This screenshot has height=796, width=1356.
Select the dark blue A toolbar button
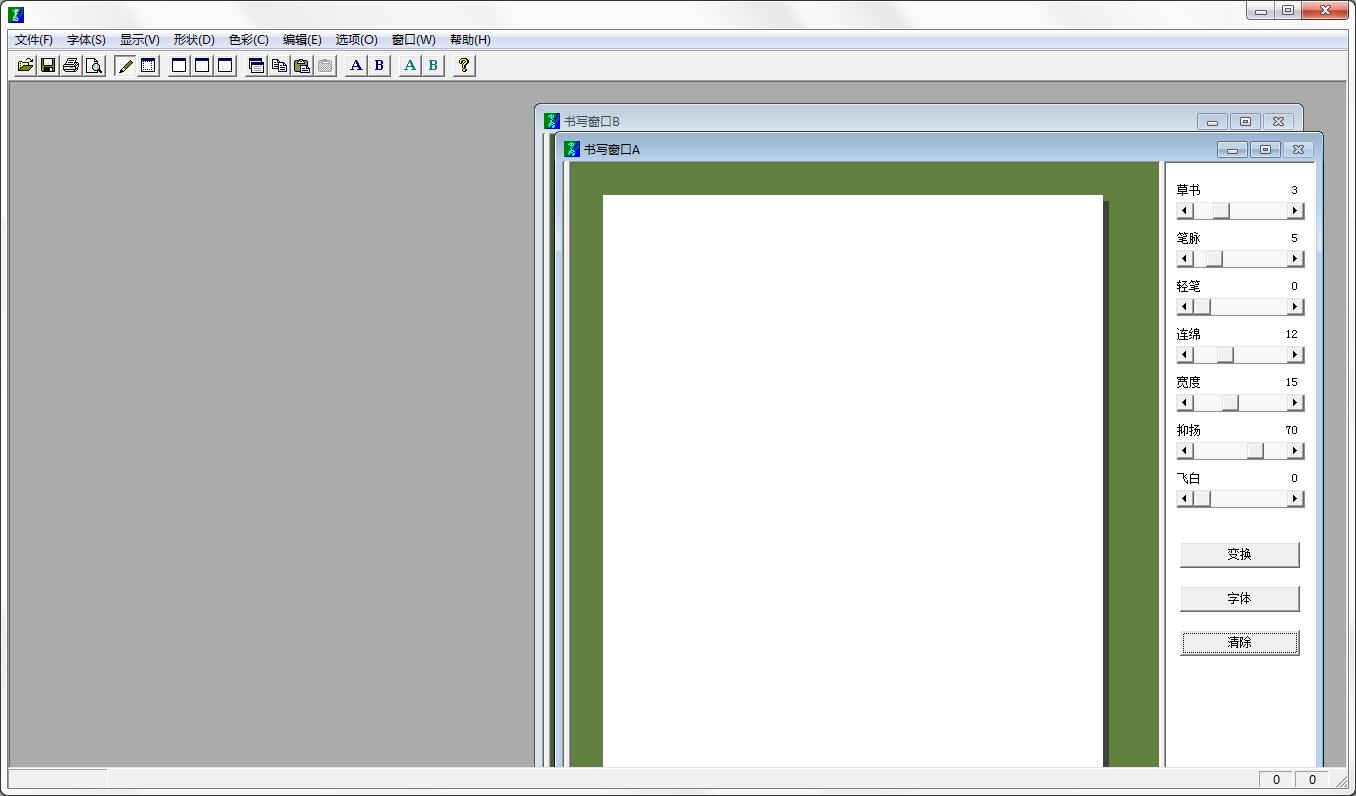point(356,66)
